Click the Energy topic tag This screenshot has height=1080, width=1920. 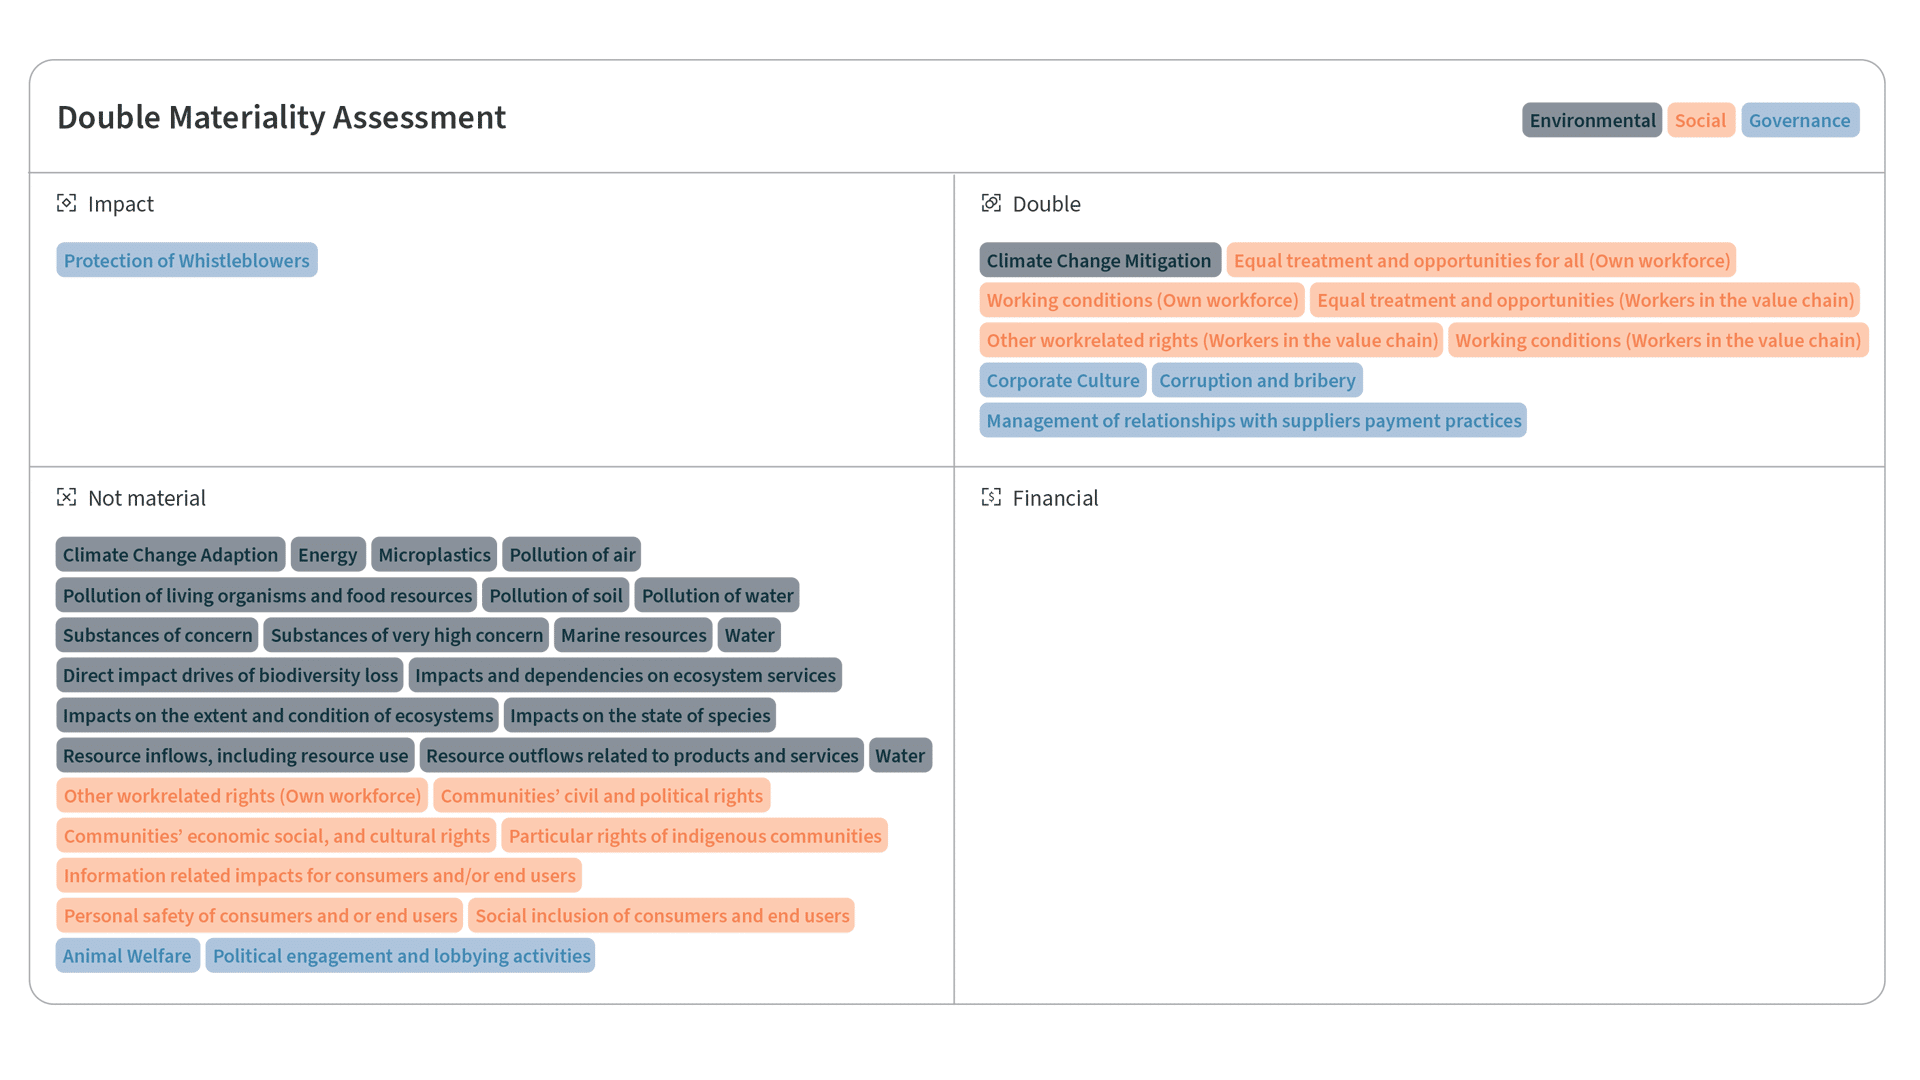[x=327, y=554]
